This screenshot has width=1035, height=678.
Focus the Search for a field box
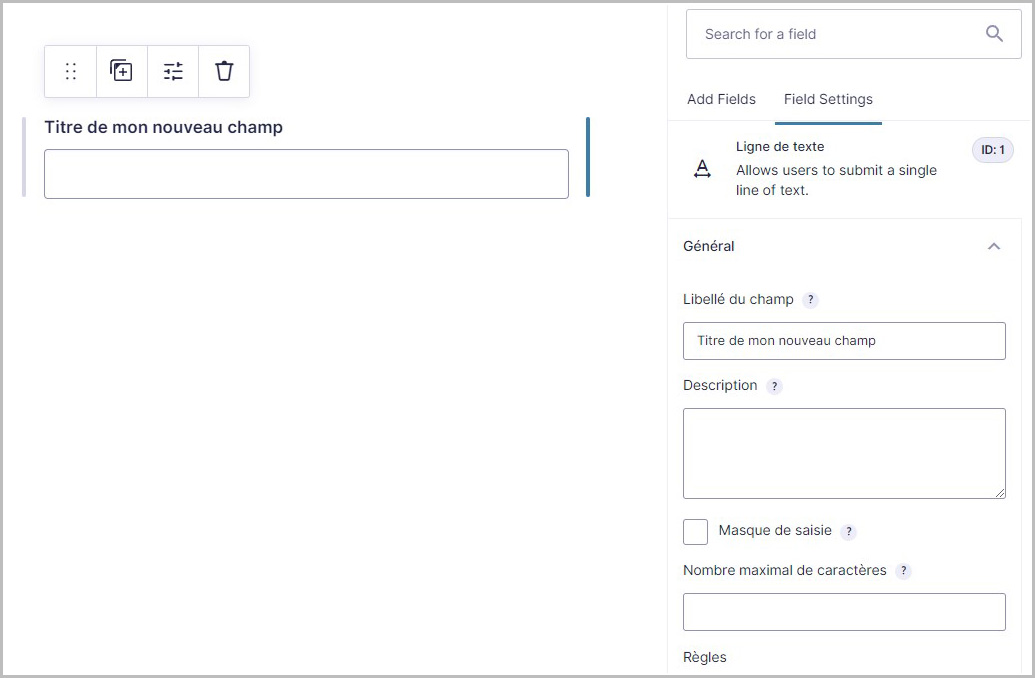[x=835, y=34]
